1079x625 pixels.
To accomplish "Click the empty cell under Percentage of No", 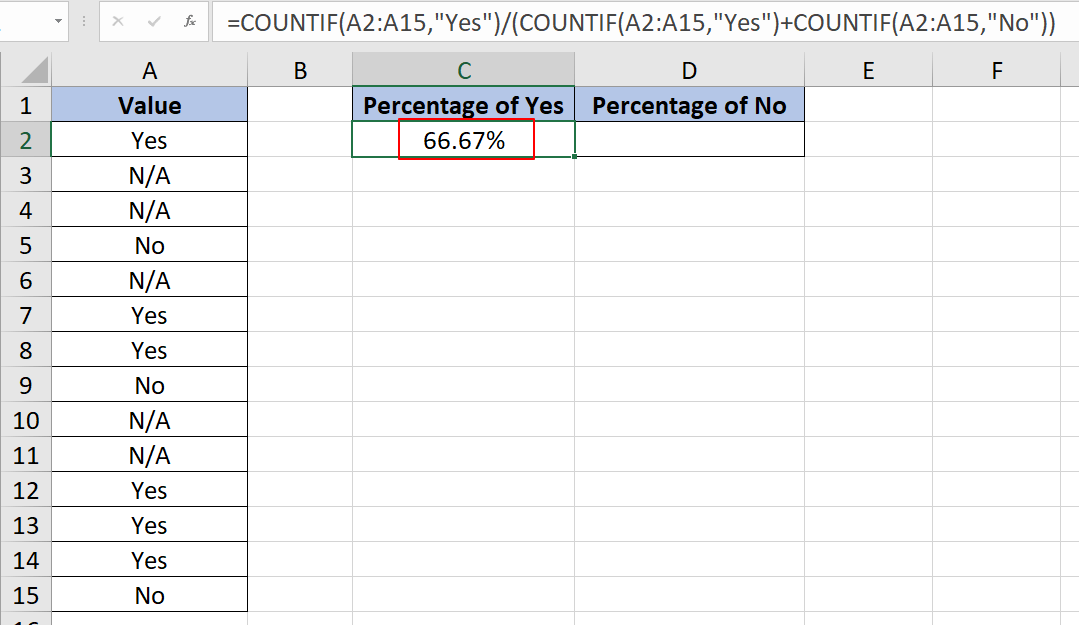I will pyautogui.click(x=689, y=139).
